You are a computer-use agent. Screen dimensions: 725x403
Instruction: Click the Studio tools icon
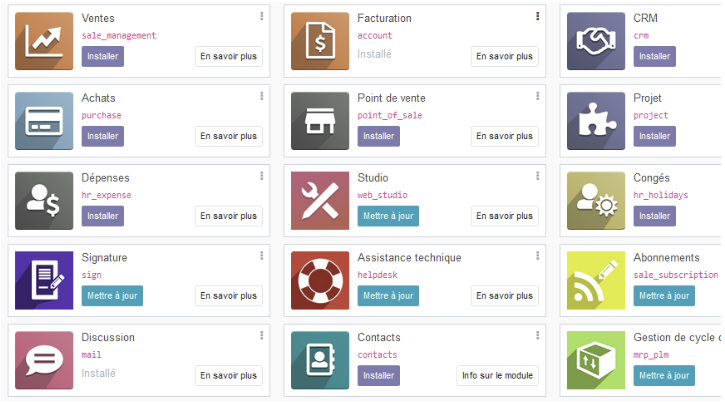click(x=320, y=200)
